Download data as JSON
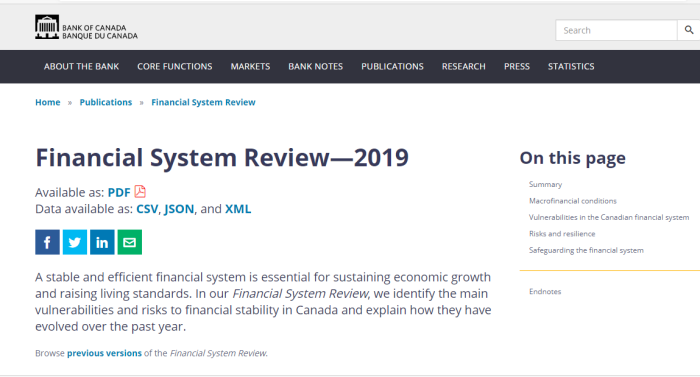The width and height of the screenshot is (700, 377). [179, 209]
